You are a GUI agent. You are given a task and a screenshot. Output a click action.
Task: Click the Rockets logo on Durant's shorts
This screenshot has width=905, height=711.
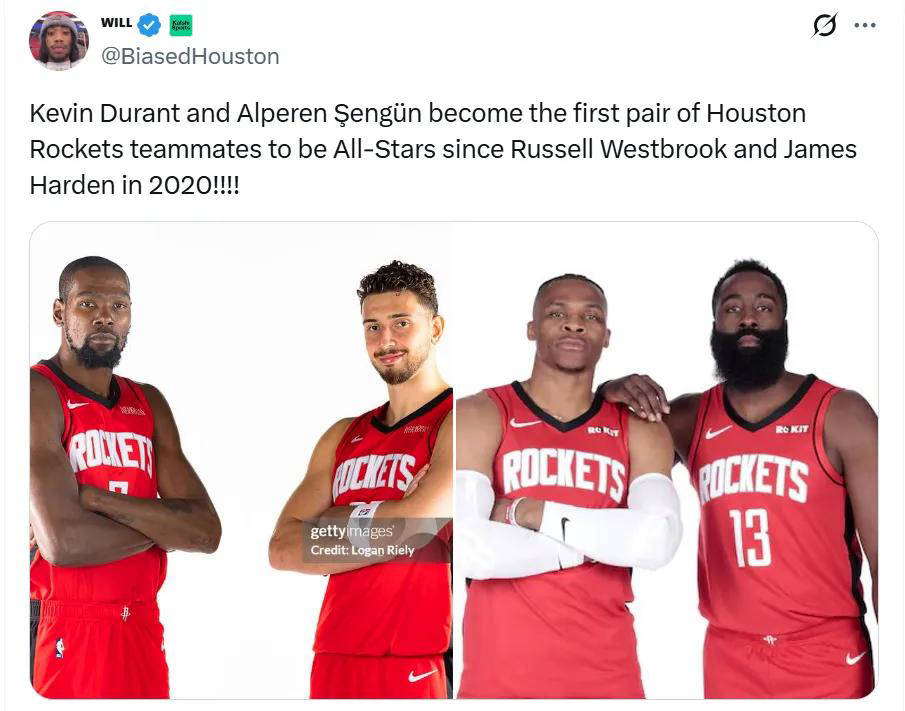point(125,612)
